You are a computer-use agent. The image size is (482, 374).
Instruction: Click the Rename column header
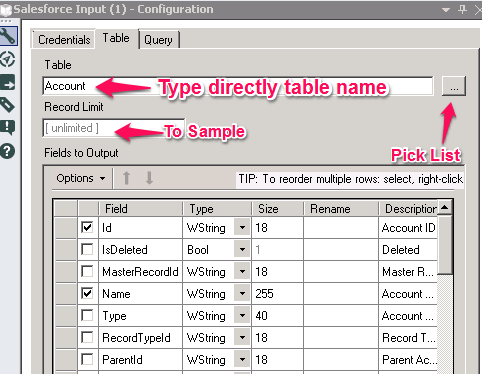point(341,209)
